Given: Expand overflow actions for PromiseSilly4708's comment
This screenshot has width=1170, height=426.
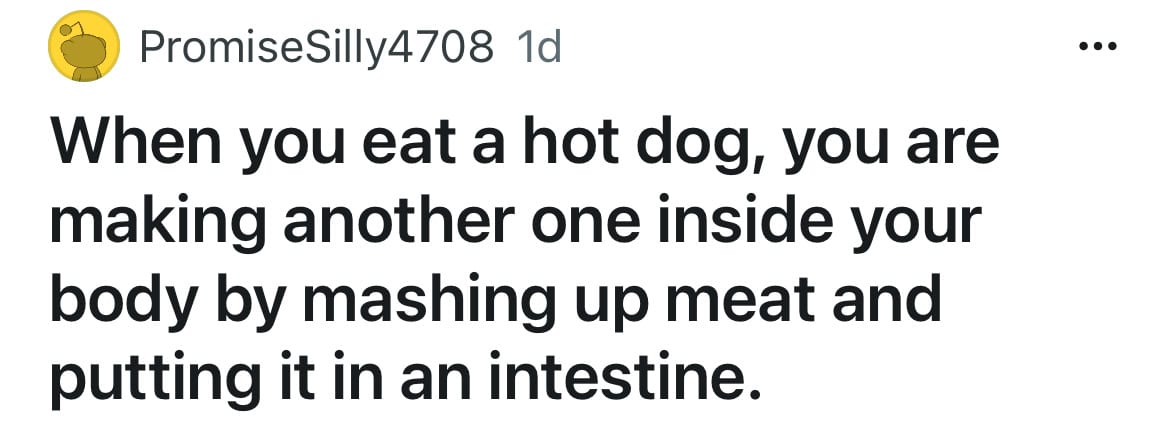Looking at the screenshot, I should click(1098, 47).
